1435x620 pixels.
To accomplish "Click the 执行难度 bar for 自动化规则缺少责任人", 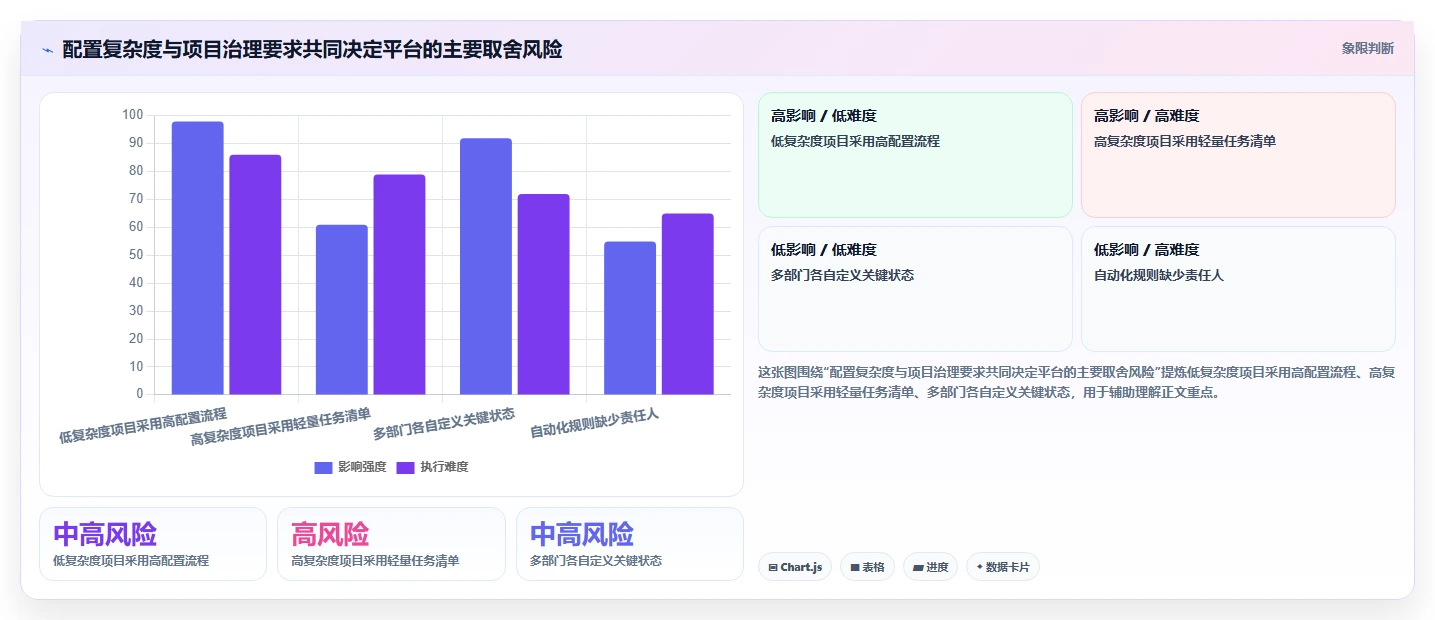I will (x=687, y=304).
